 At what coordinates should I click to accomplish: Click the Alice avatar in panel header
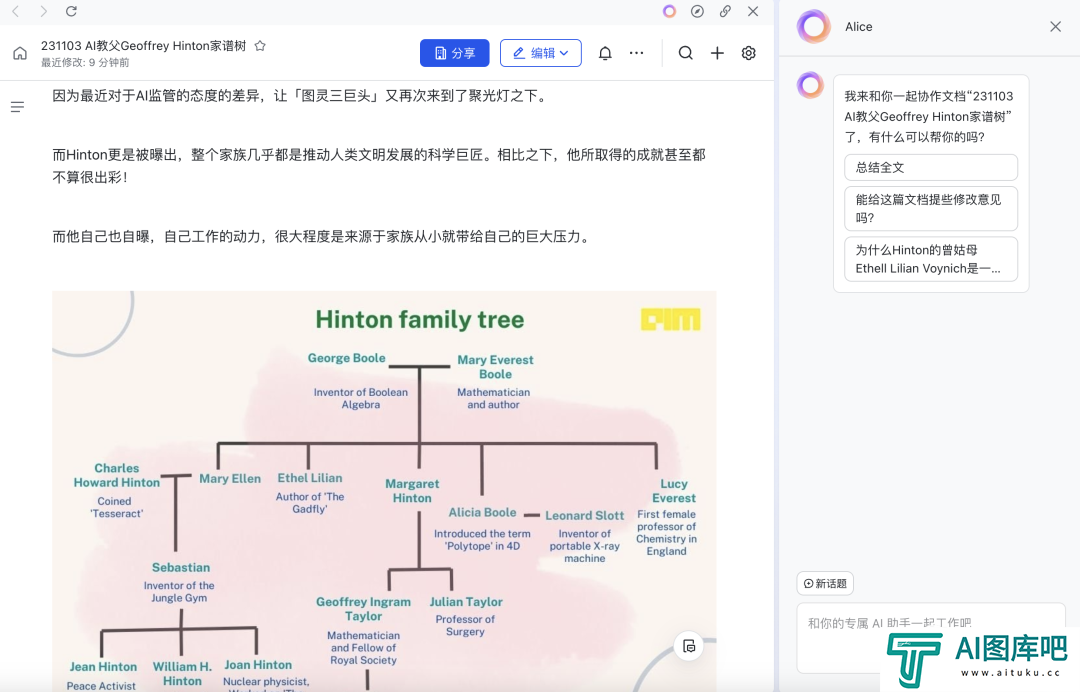click(813, 27)
